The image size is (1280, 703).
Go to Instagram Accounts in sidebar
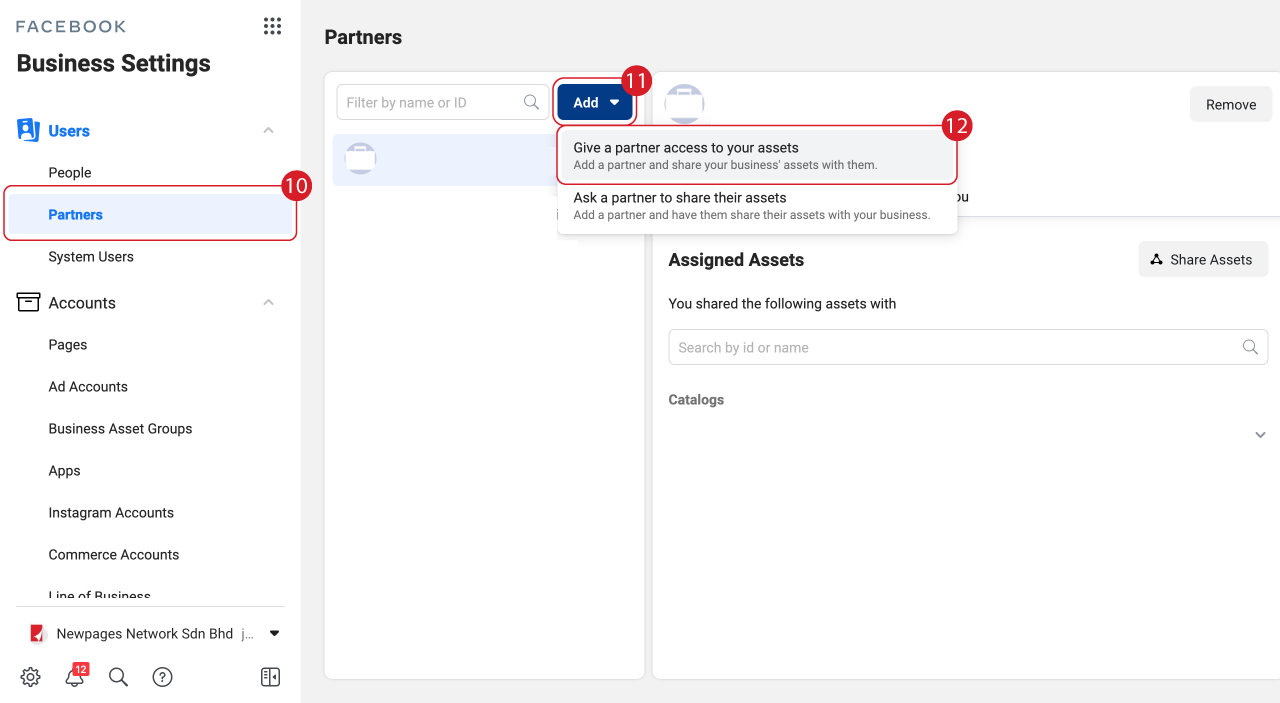pyautogui.click(x=111, y=512)
